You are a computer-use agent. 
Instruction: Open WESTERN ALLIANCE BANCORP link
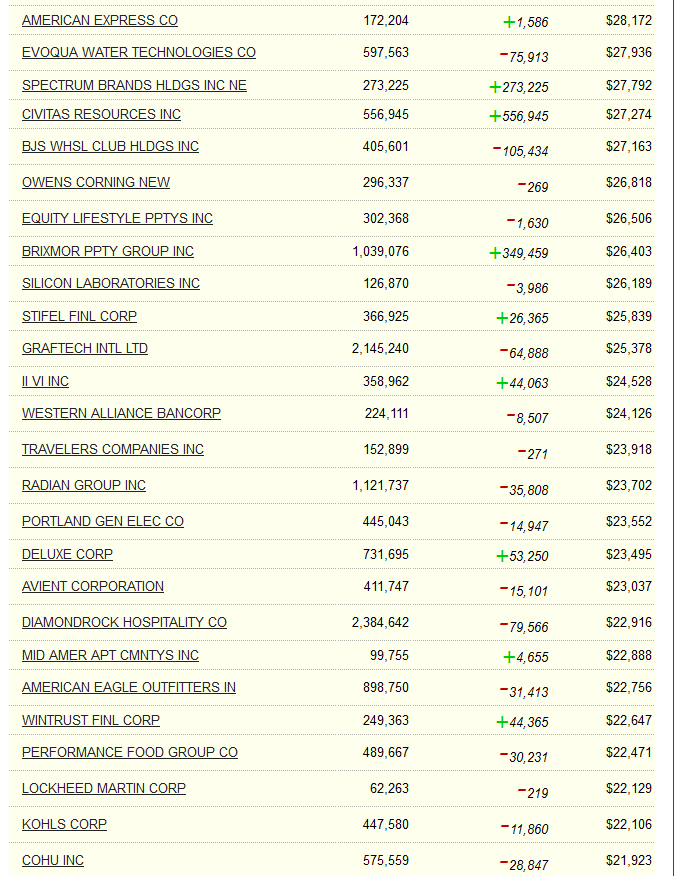(x=121, y=413)
